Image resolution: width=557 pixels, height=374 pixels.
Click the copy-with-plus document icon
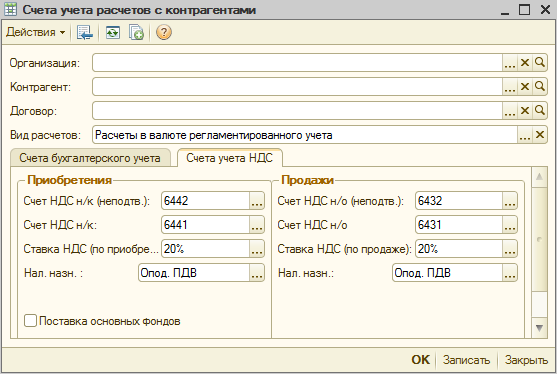coord(136,32)
